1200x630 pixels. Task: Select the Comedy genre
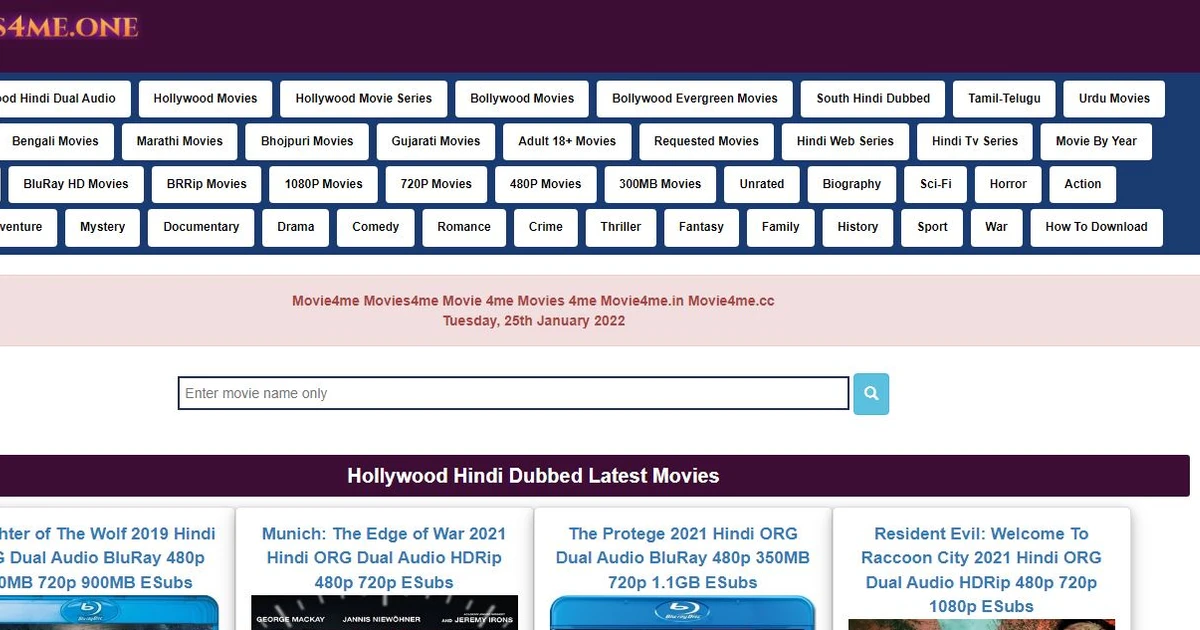click(375, 227)
